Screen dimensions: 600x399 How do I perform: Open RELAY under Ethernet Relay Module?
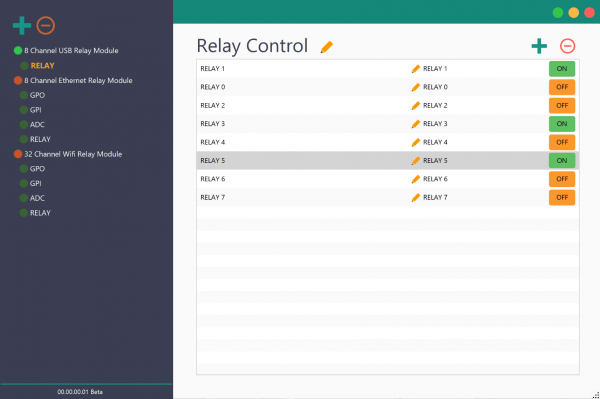click(40, 139)
